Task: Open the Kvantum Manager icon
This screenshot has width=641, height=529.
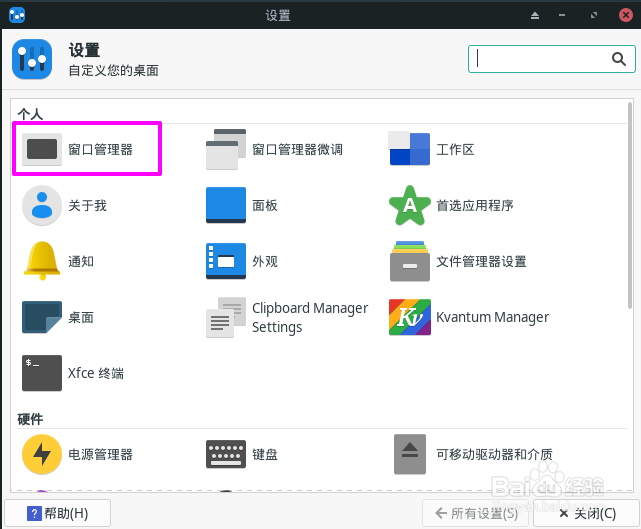Action: point(410,317)
